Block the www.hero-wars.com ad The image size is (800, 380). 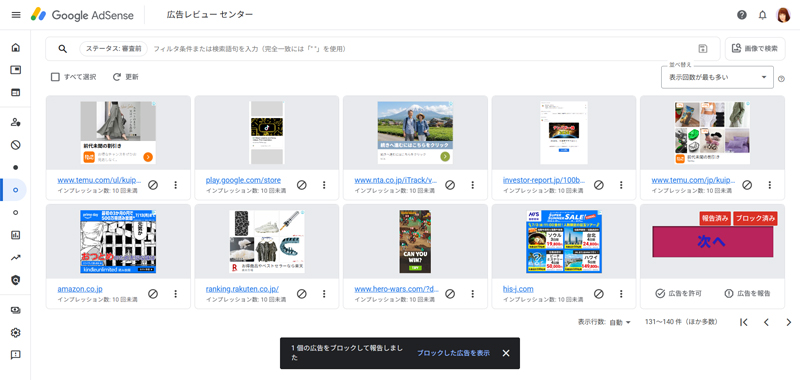[450, 293]
